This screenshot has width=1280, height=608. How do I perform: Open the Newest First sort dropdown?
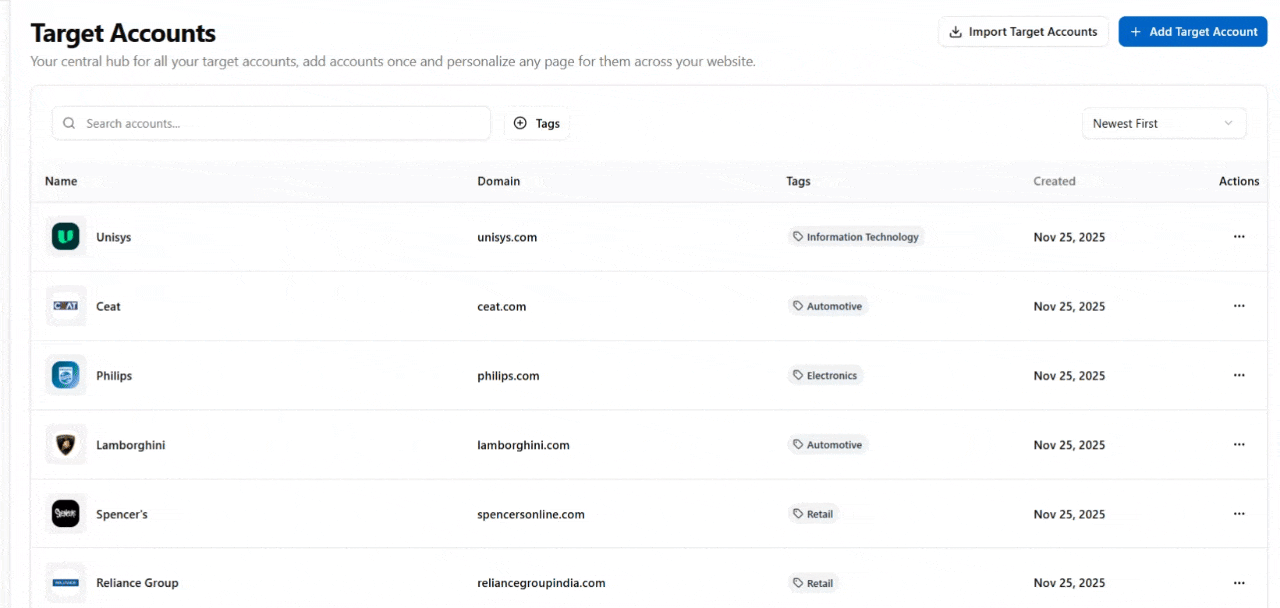[x=1164, y=123]
